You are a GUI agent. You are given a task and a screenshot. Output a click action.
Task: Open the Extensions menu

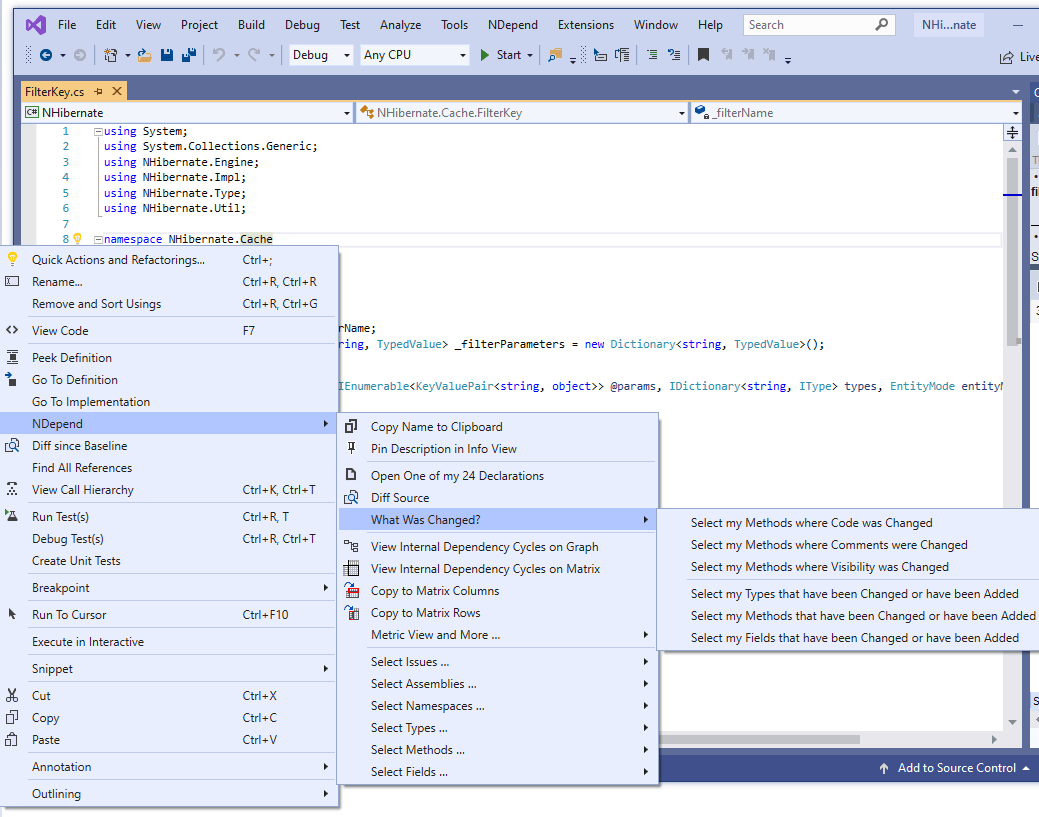pos(586,25)
